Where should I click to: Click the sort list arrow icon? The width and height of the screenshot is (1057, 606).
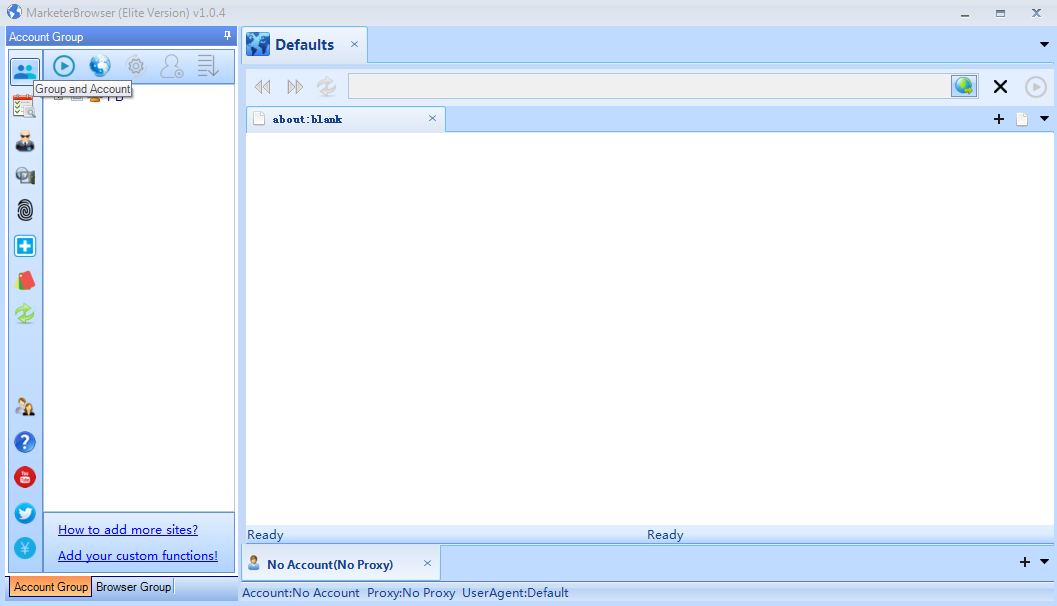(x=208, y=66)
